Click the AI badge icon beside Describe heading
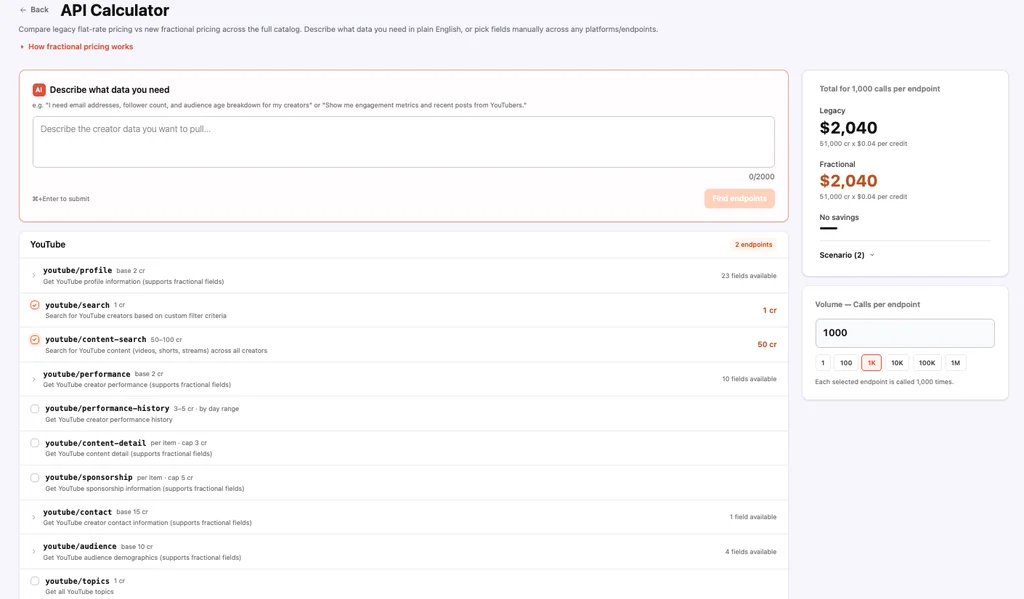The width and height of the screenshot is (1024, 599). (x=39, y=89)
